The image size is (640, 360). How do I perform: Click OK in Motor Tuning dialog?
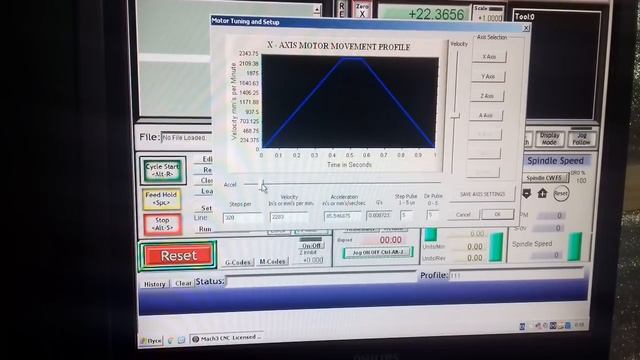coord(498,214)
